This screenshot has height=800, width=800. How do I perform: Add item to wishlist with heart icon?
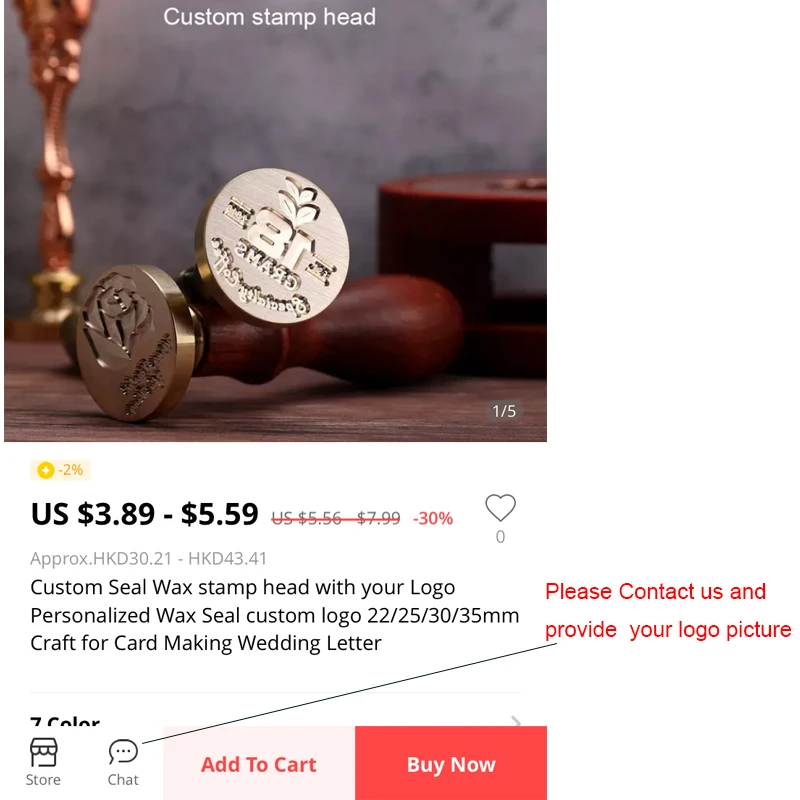pyautogui.click(x=501, y=508)
